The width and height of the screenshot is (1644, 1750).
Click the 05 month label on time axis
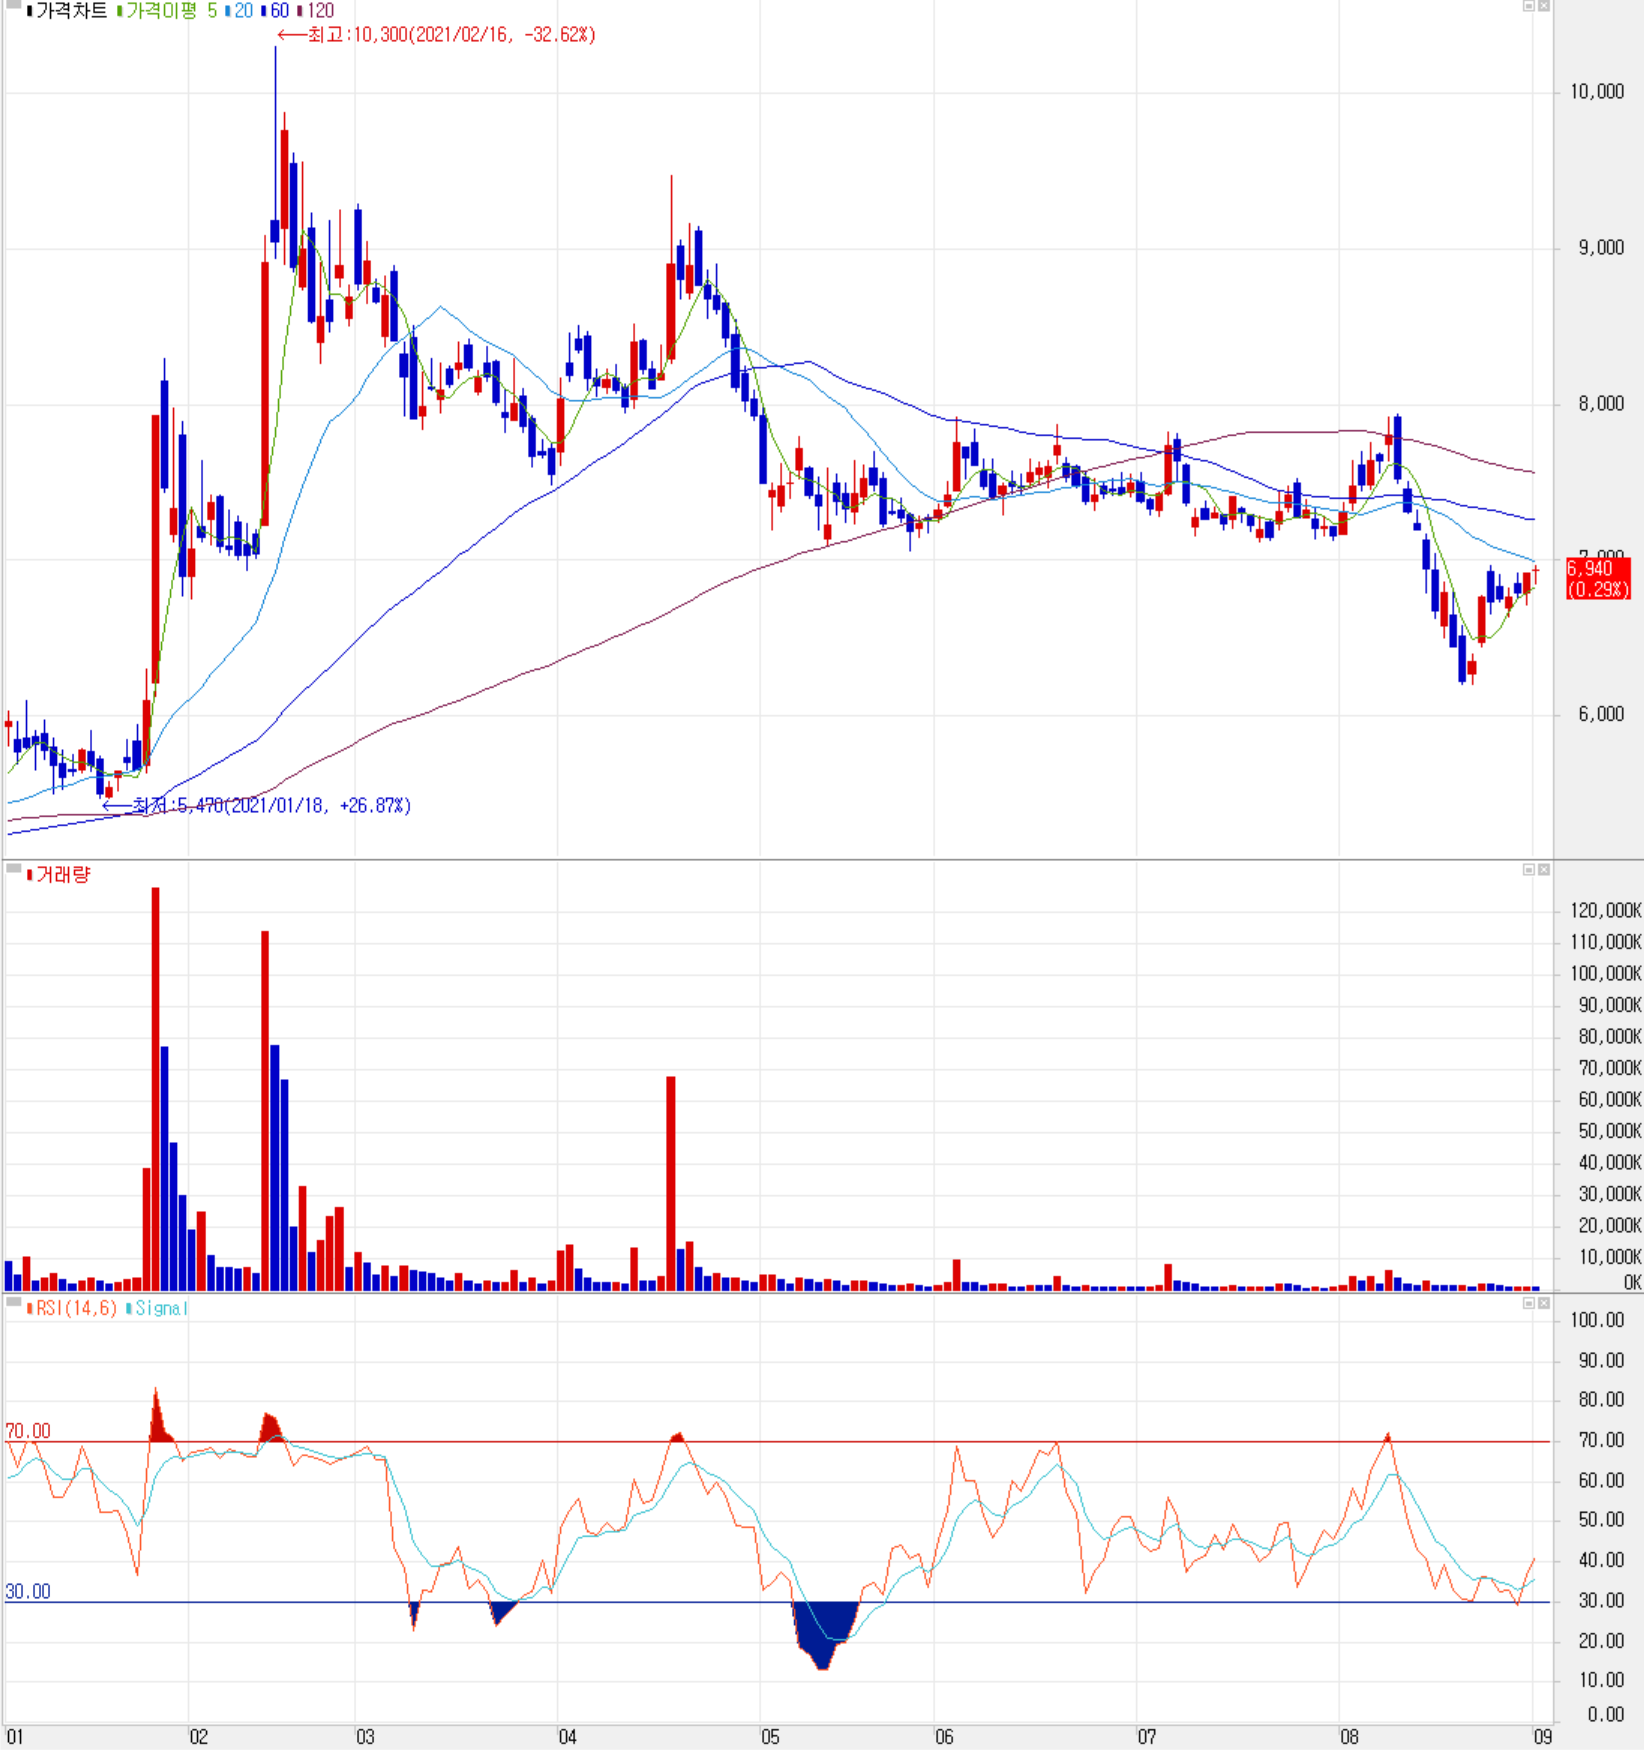click(x=769, y=1737)
